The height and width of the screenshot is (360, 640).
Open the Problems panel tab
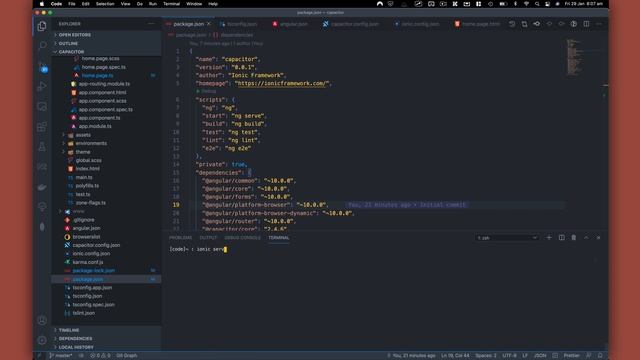coord(180,238)
